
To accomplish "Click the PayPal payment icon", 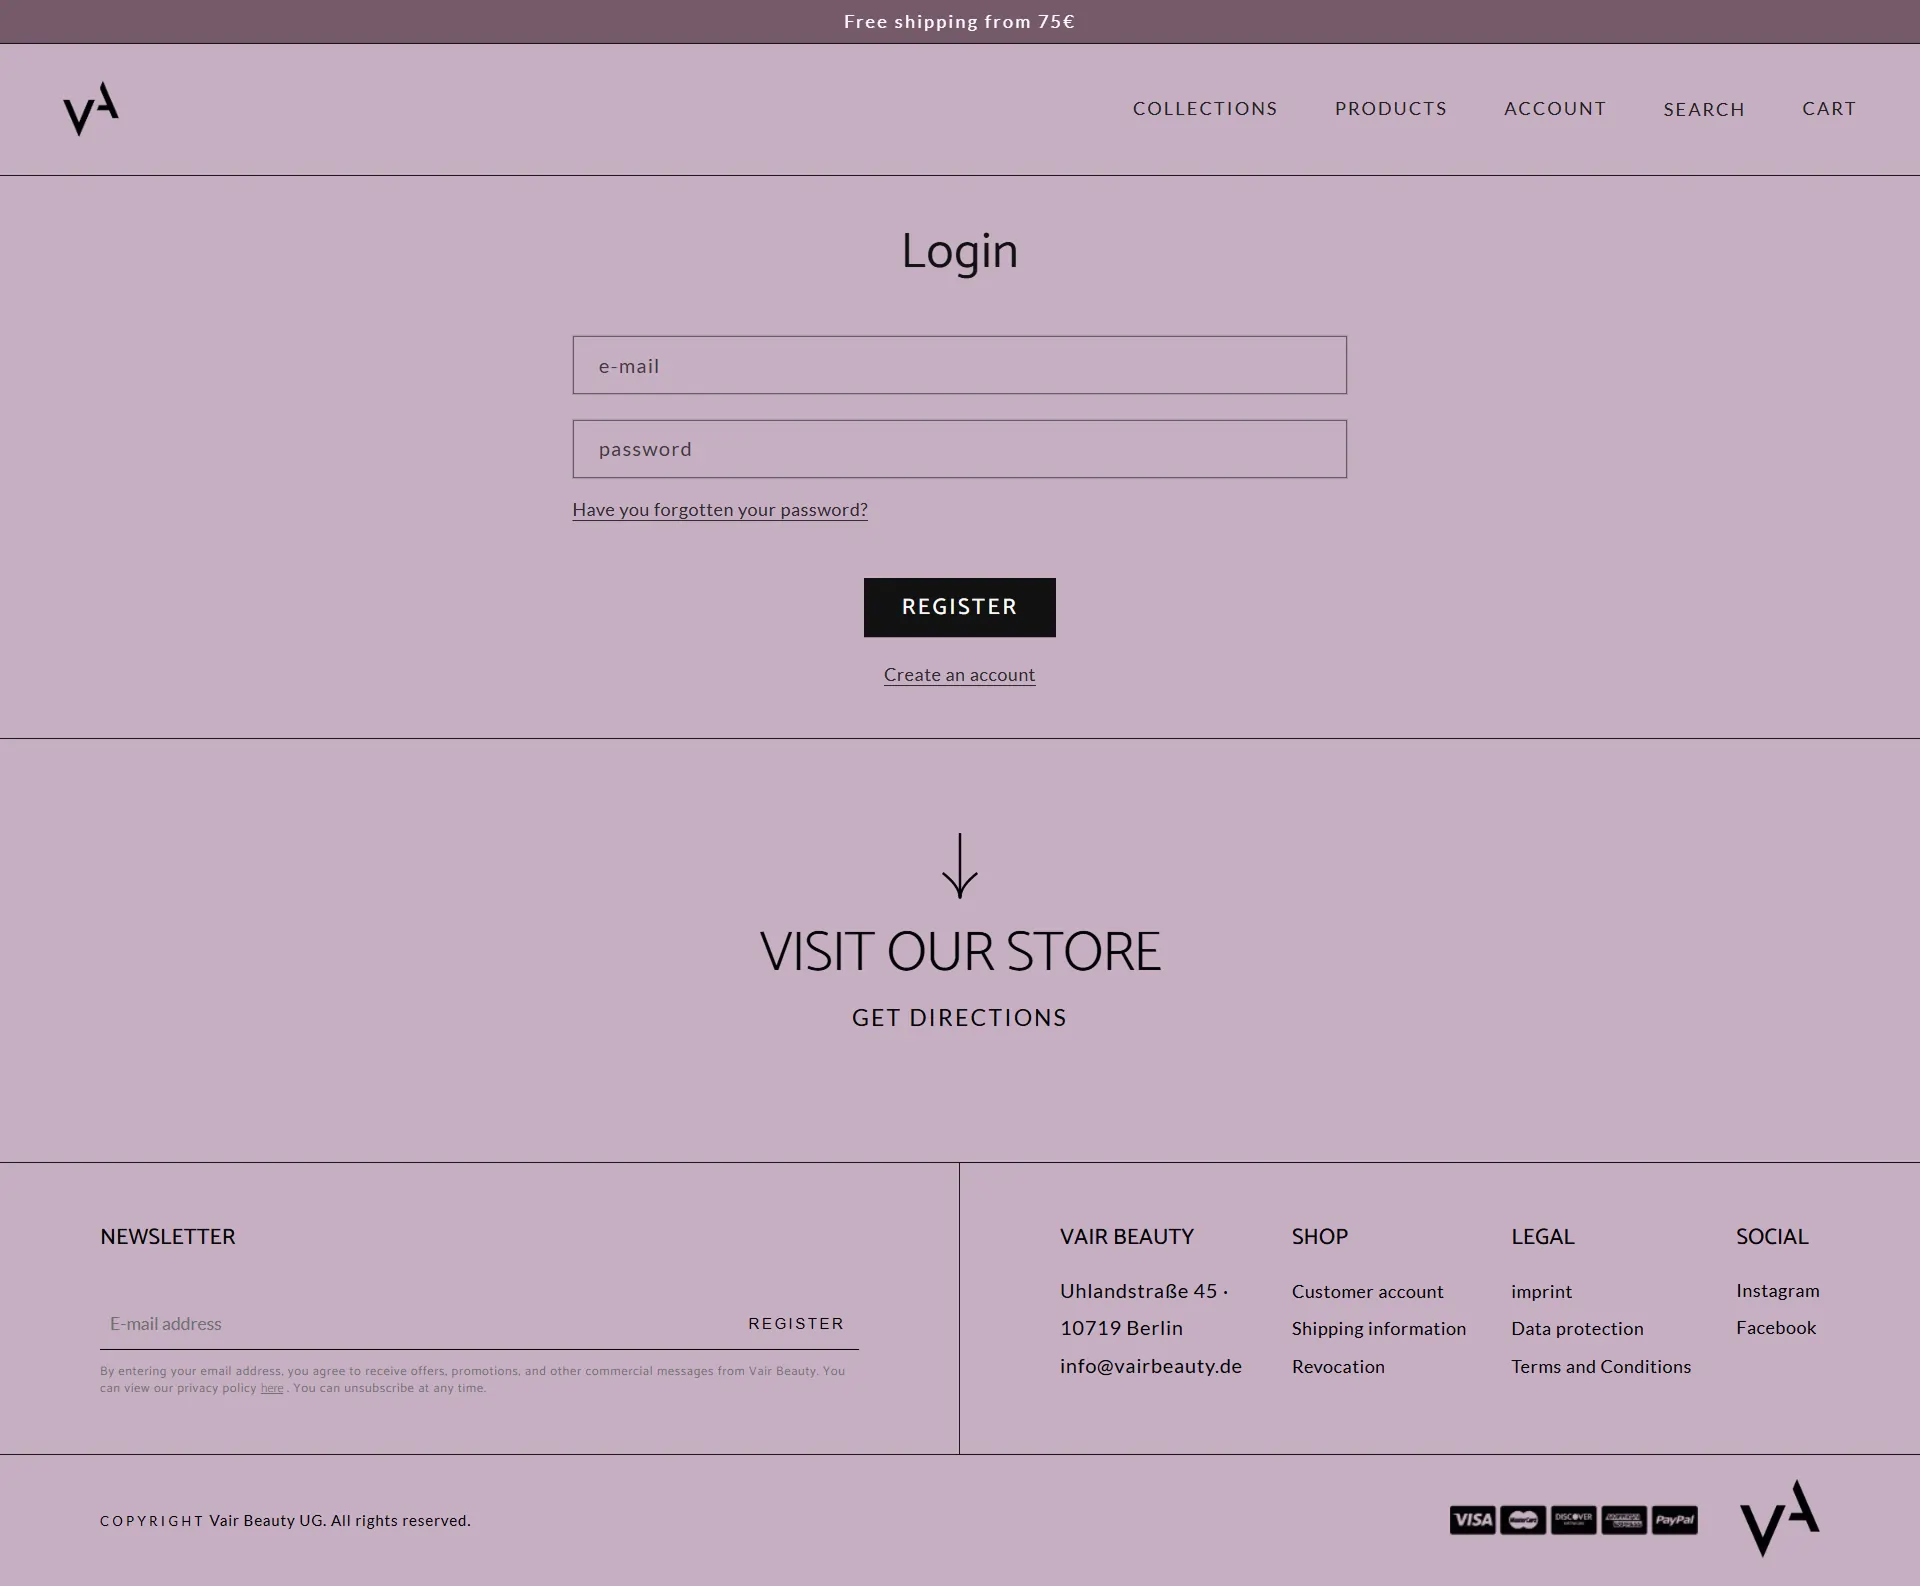I will [x=1674, y=1520].
